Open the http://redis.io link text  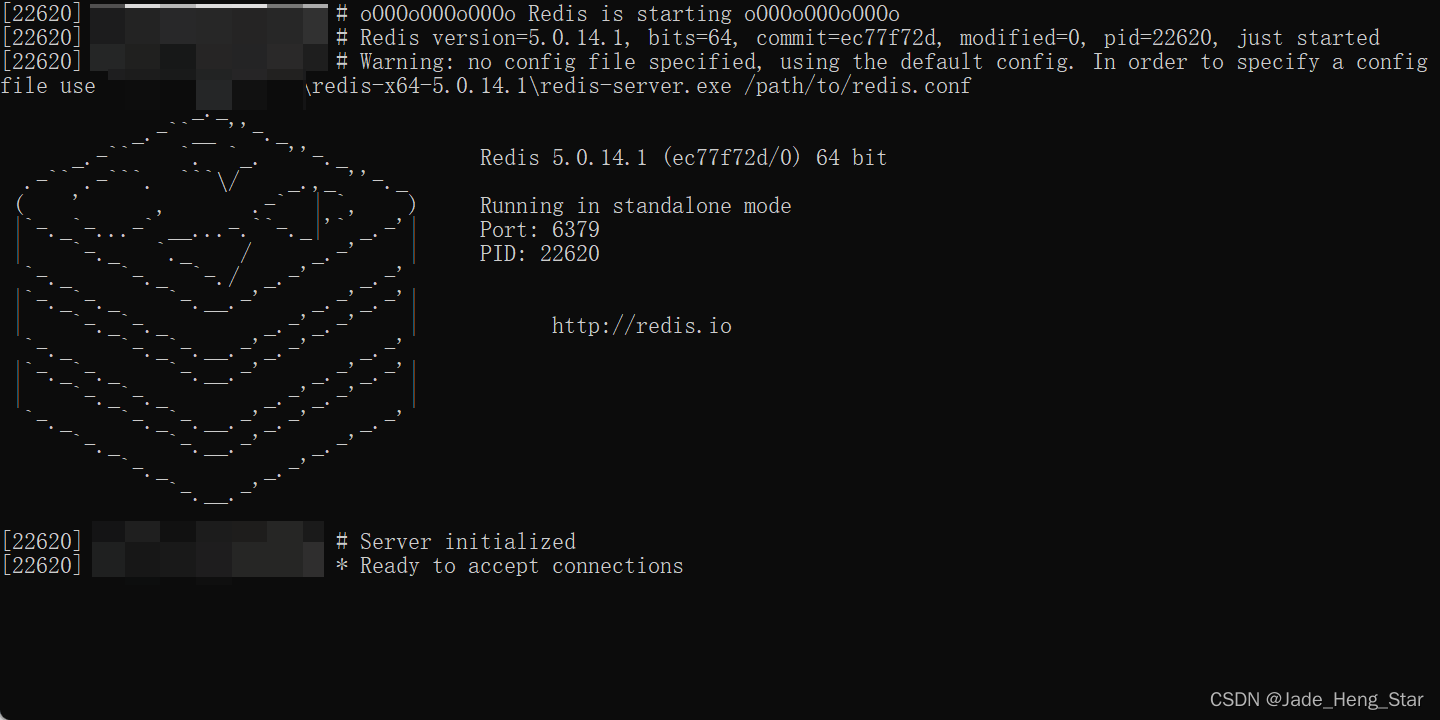tap(641, 326)
